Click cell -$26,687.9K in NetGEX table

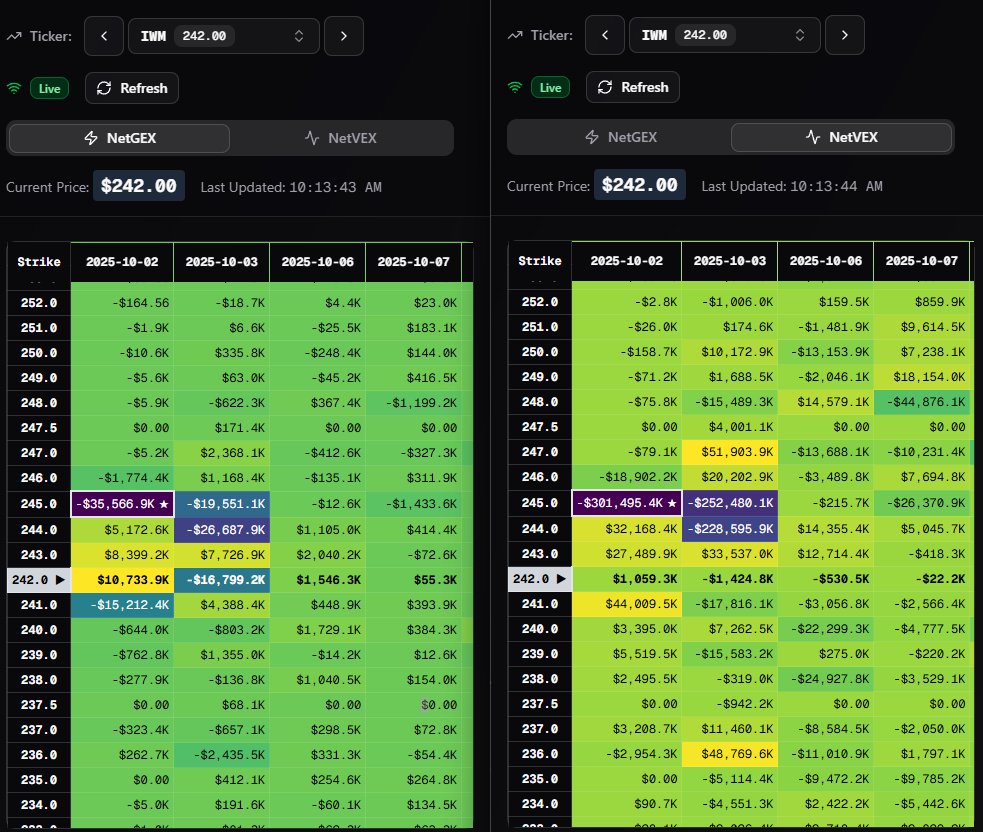tap(222, 530)
